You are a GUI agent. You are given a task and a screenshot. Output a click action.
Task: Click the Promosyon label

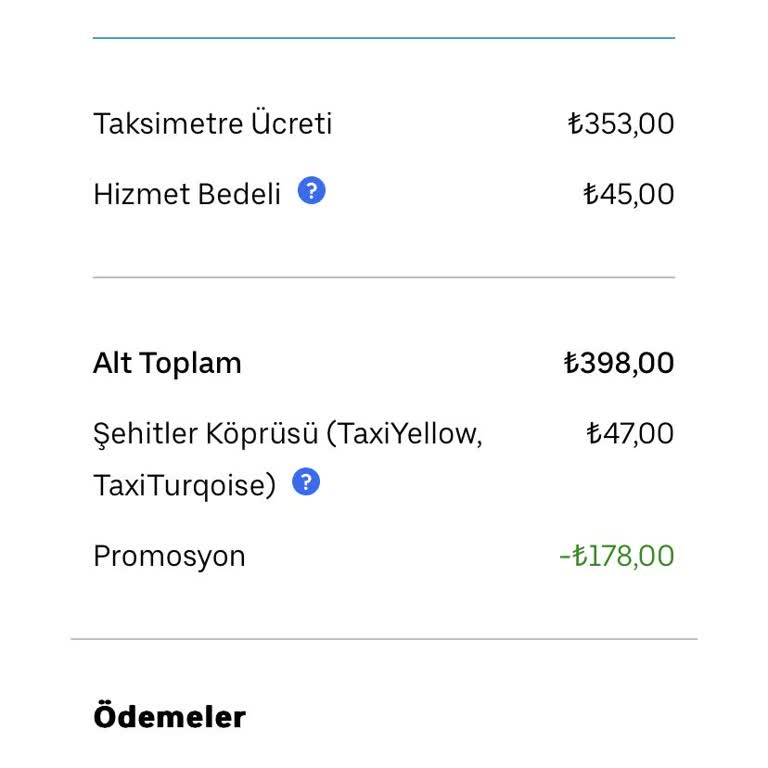[169, 556]
